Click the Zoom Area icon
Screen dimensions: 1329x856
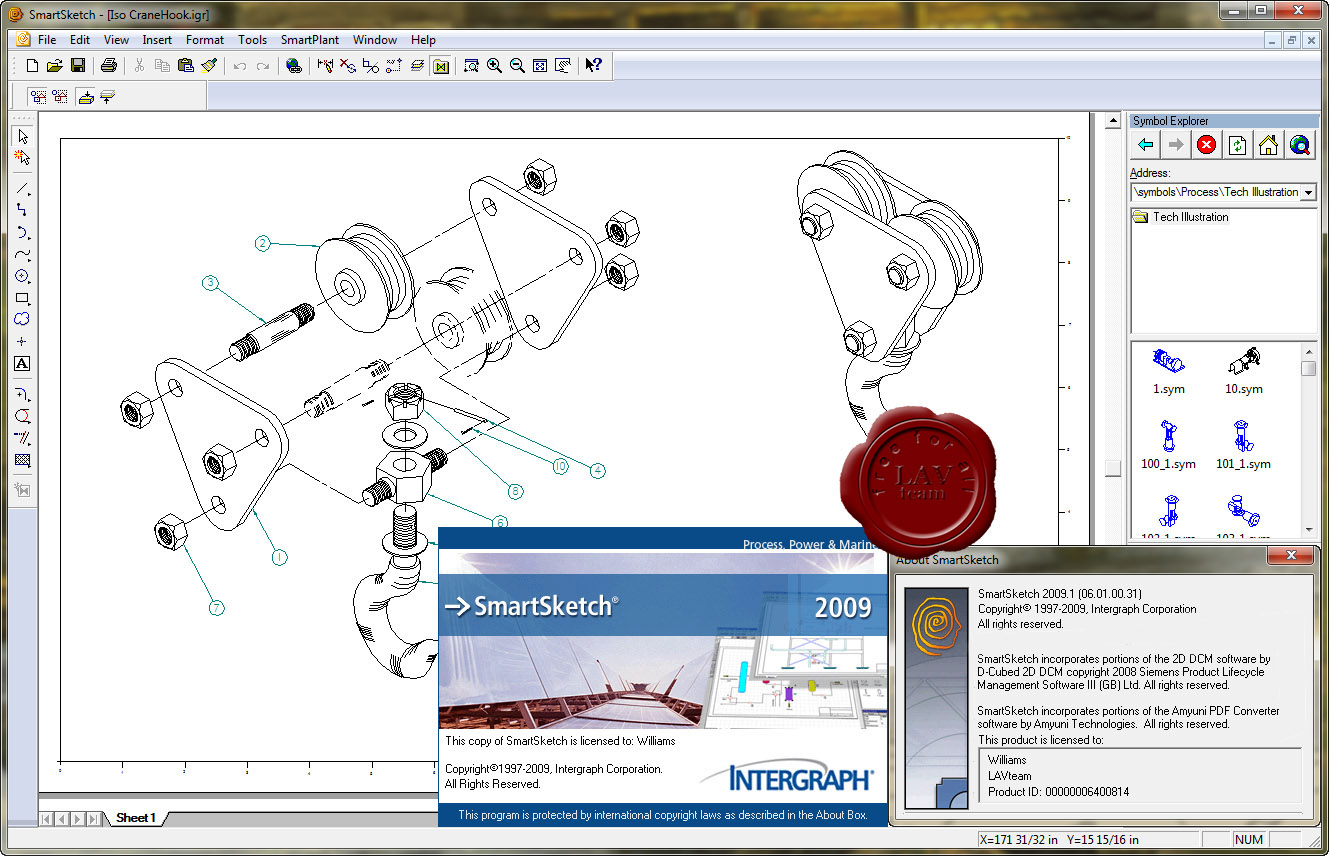click(x=471, y=66)
